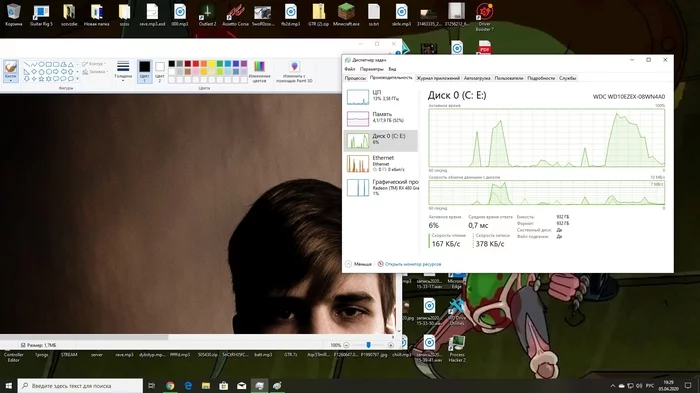Pick the green color swatch in Paint
Image resolution: width=700 pixels, height=393 pixels.
pos(220,64)
